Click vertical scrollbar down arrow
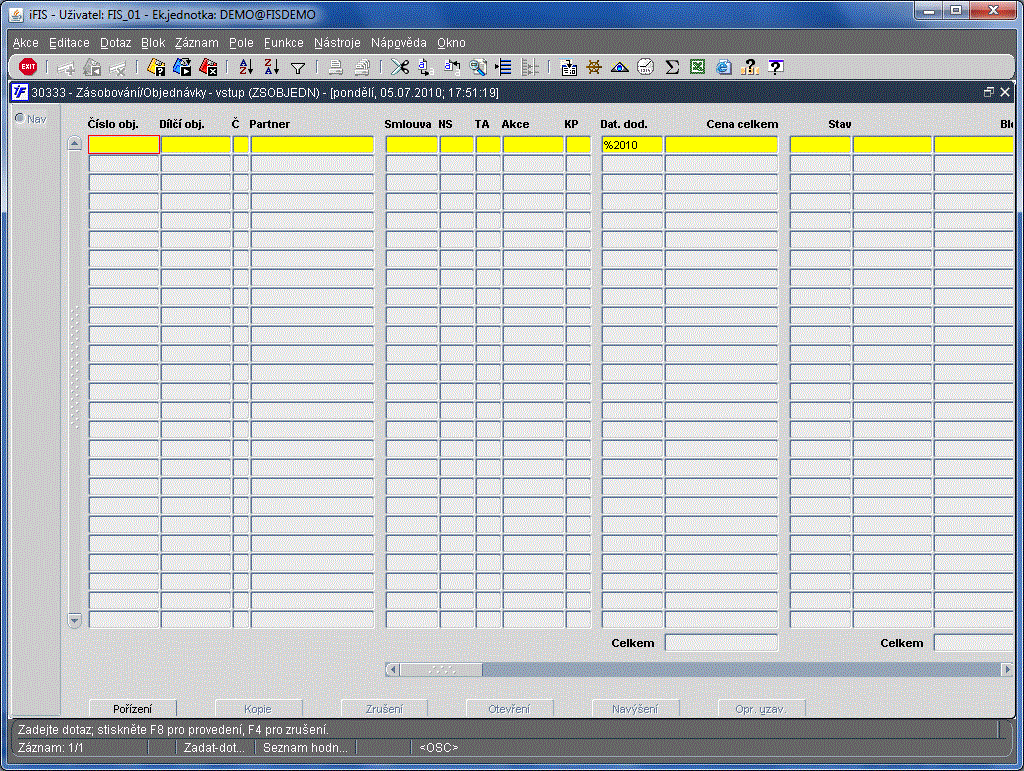The image size is (1024, 771). [x=74, y=620]
